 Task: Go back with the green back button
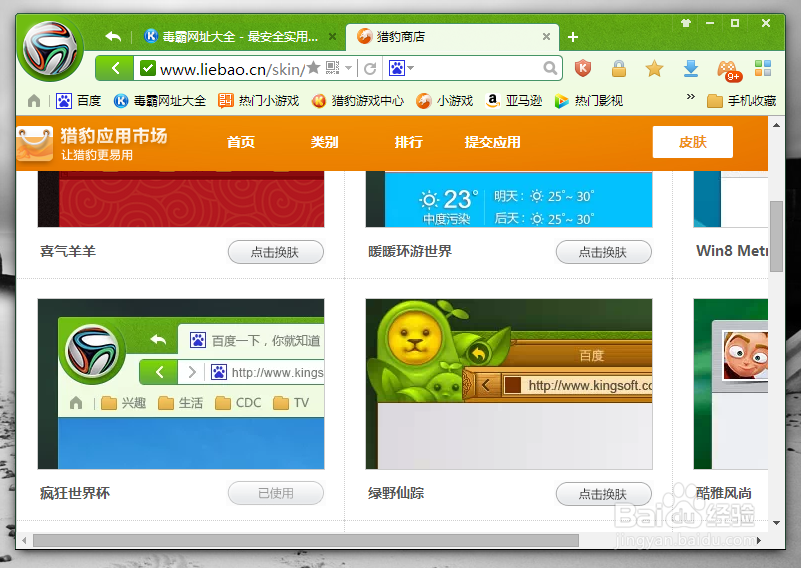pos(115,68)
